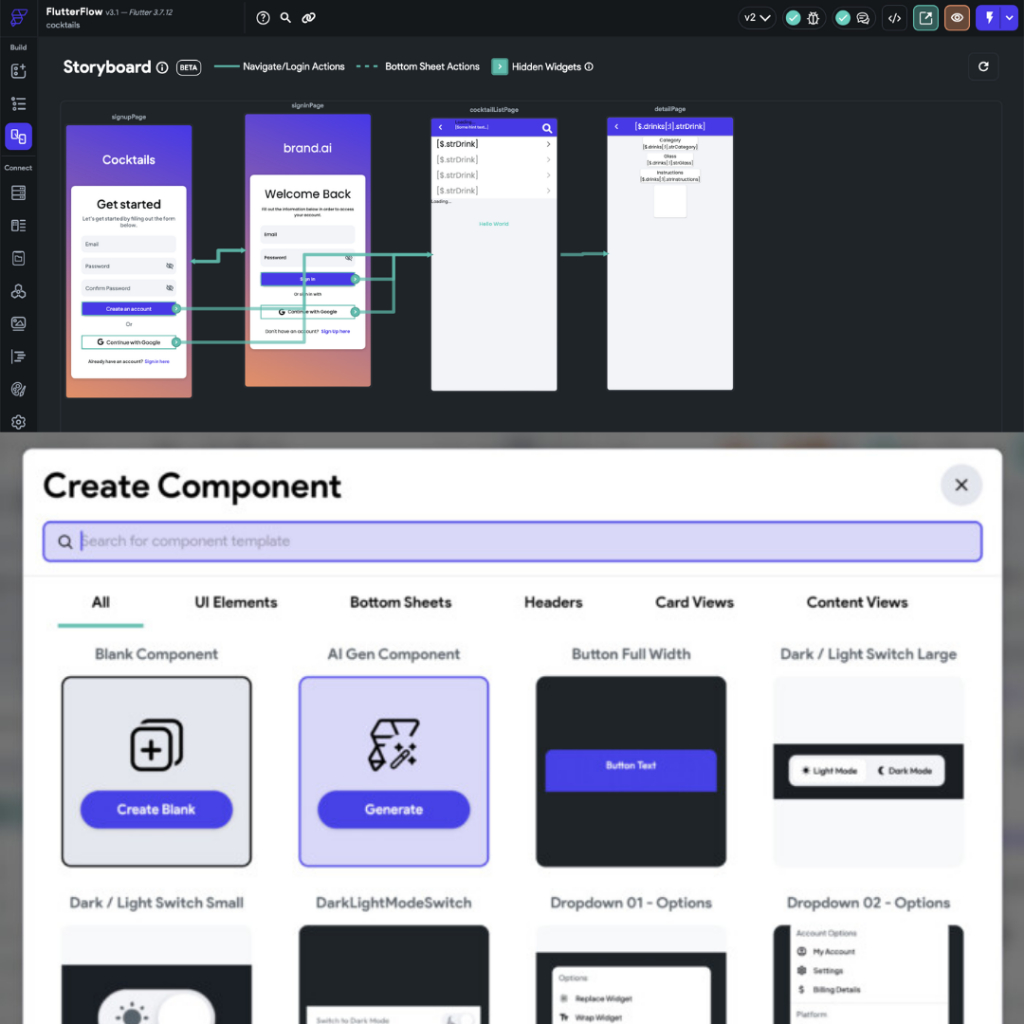Switch to the Headers tab
Image resolution: width=1024 pixels, height=1024 pixels.
pyautogui.click(x=553, y=602)
